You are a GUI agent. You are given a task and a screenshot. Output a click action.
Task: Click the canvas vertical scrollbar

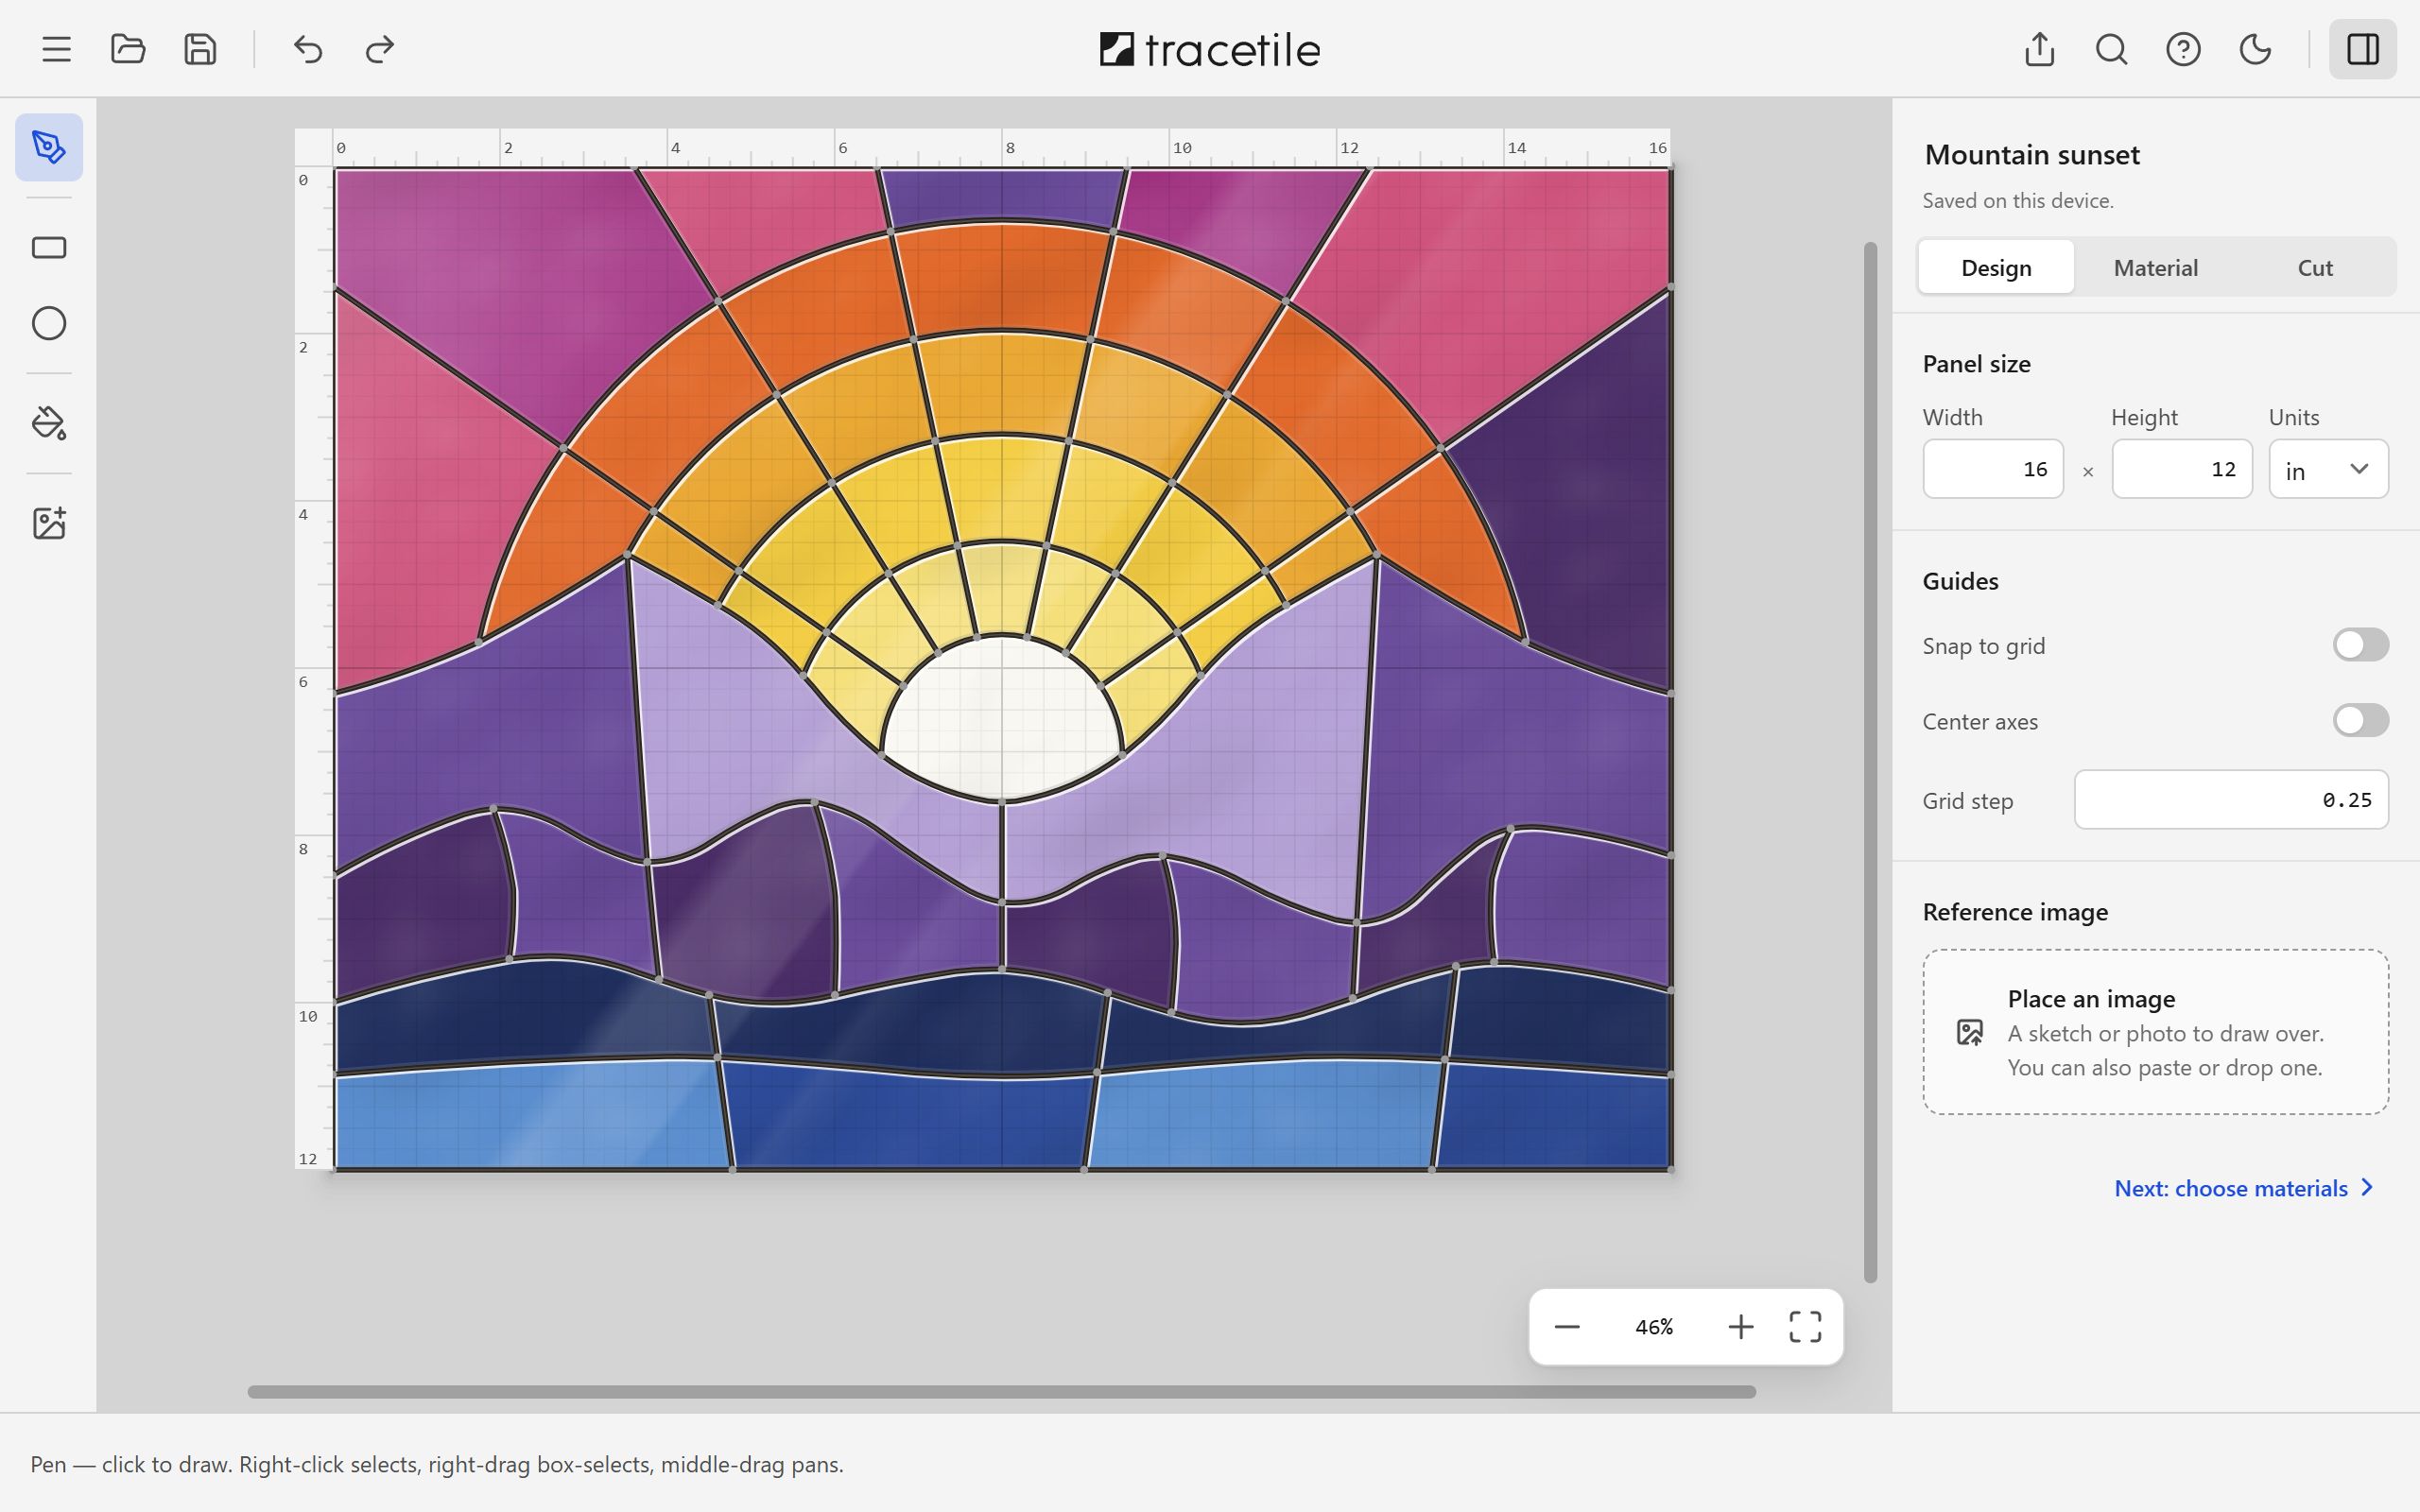tap(1870, 762)
